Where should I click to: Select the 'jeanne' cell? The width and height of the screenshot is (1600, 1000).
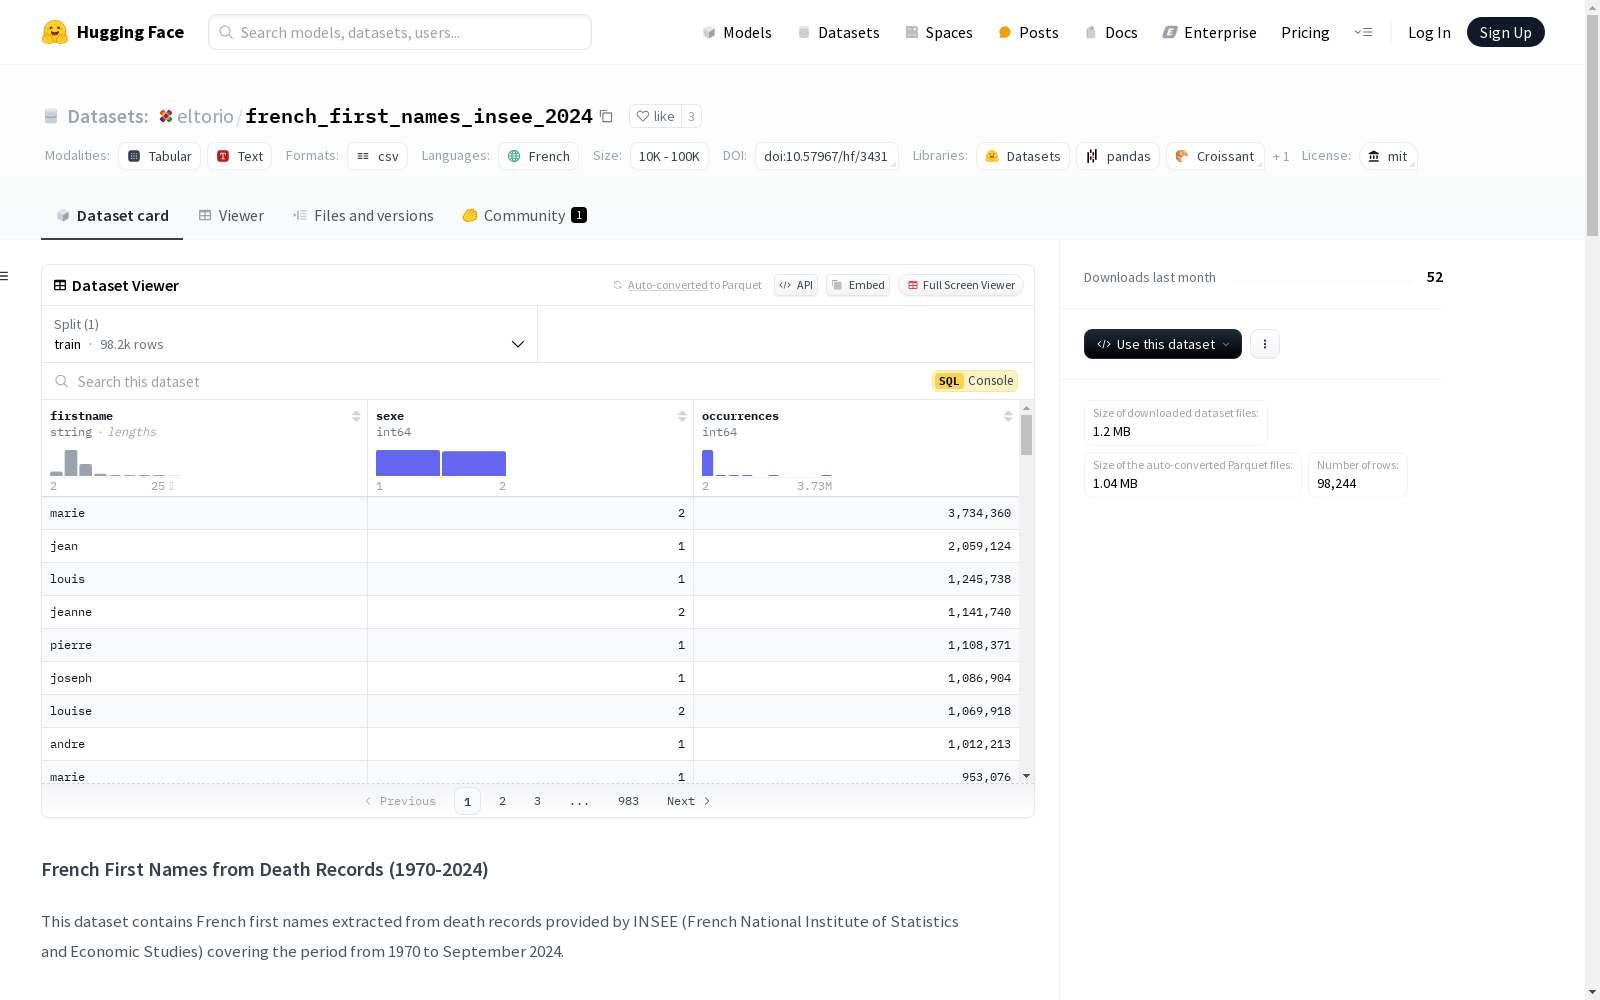click(x=204, y=612)
